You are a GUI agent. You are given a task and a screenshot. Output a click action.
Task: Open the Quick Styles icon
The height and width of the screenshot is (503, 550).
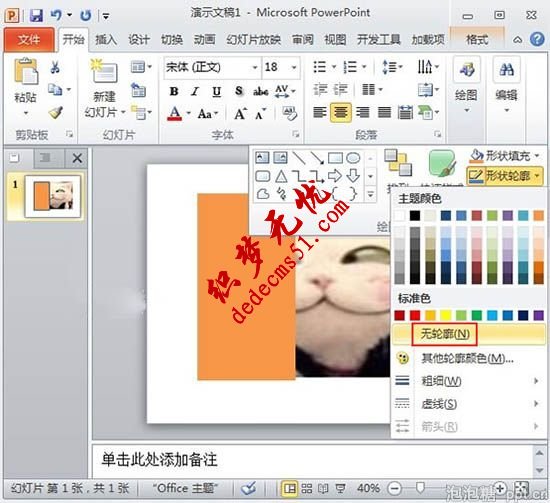(442, 163)
